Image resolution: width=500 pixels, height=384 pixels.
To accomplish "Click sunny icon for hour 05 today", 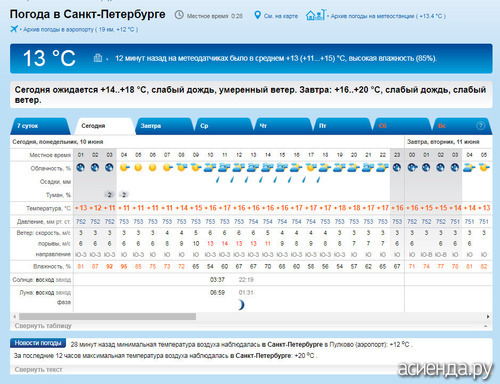I will 138,167.
